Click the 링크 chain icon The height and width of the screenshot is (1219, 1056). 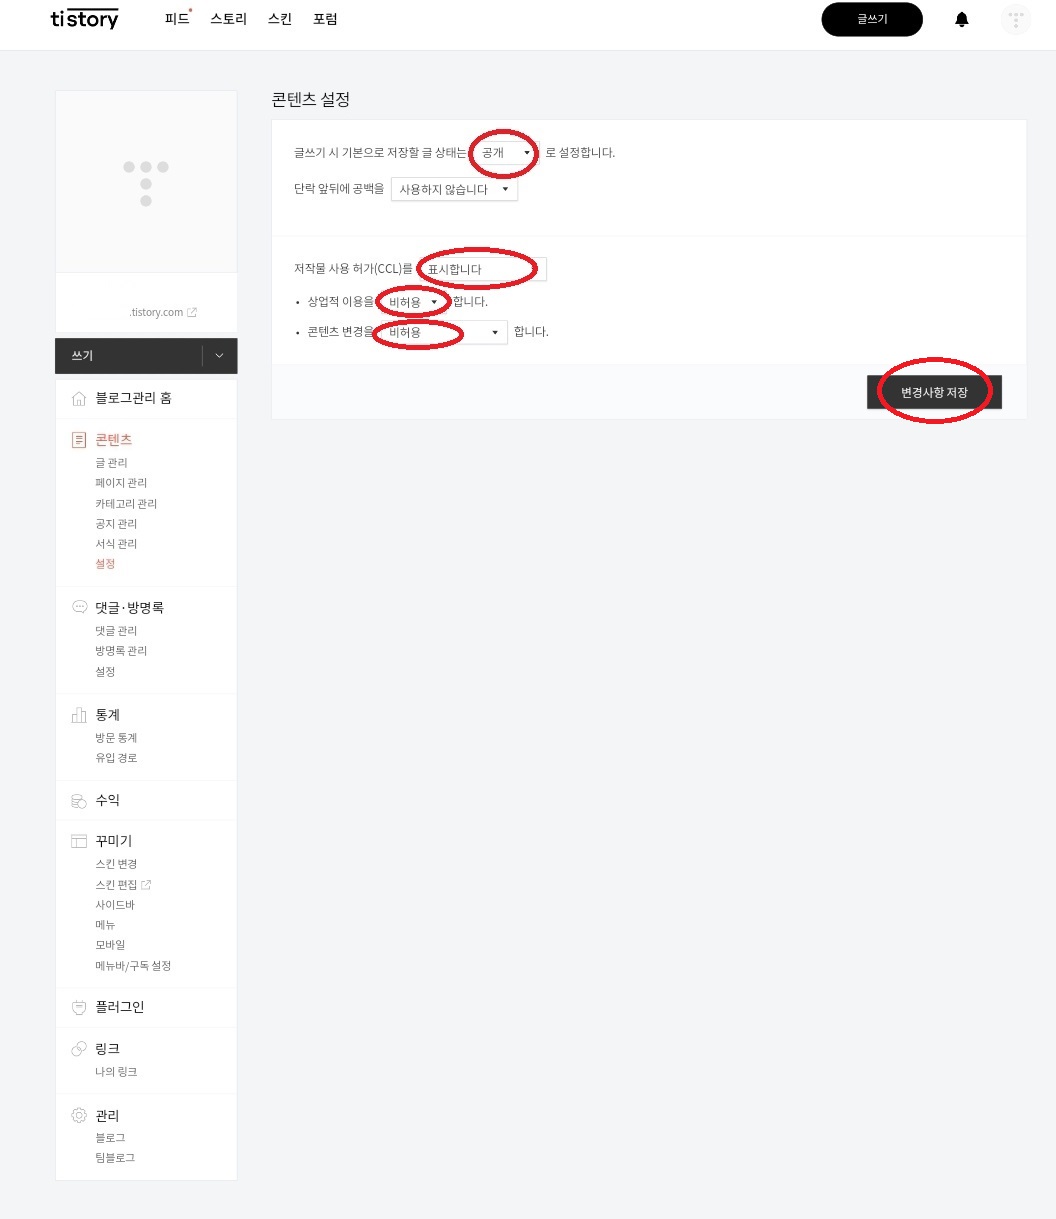[79, 1048]
